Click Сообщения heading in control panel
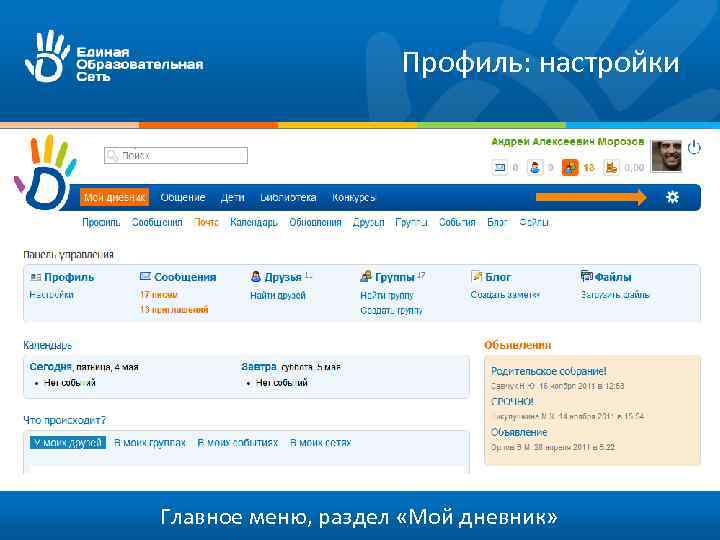Image resolution: width=720 pixels, height=540 pixels. [185, 277]
